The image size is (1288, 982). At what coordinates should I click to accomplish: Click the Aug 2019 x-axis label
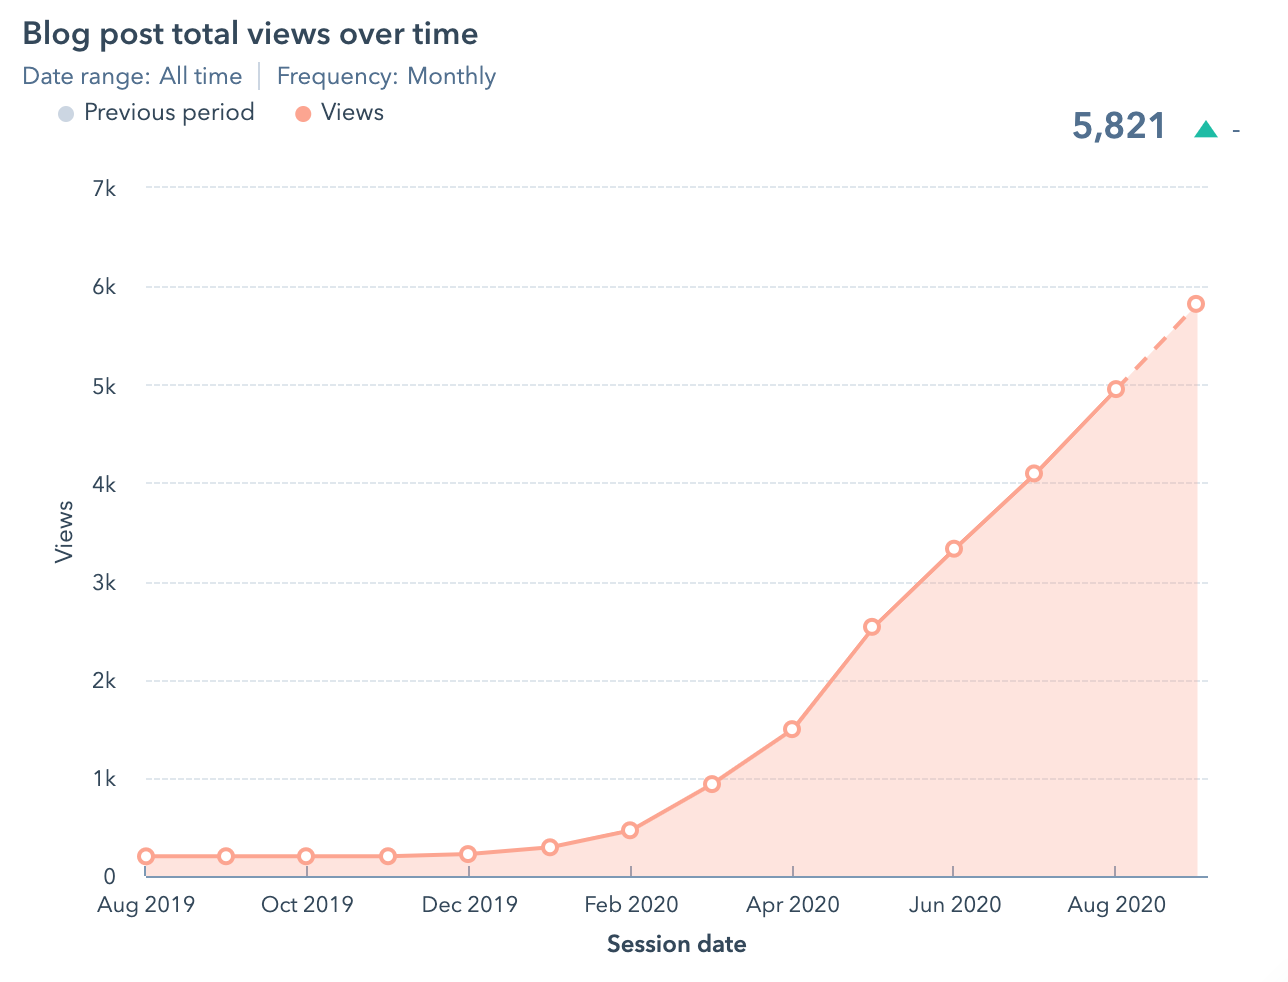146,905
